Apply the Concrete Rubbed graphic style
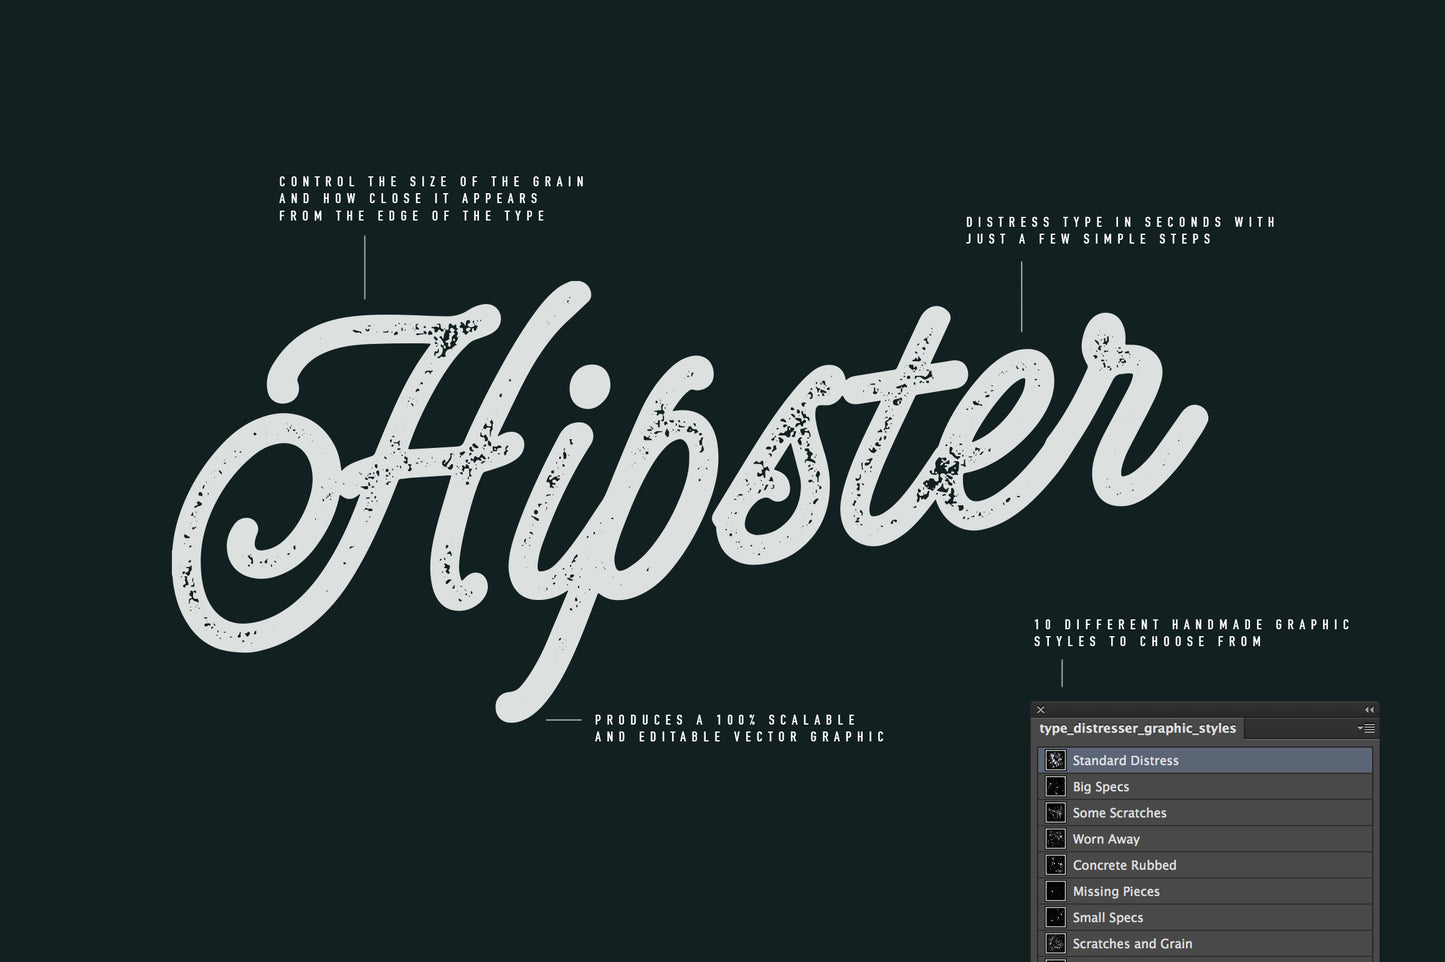The height and width of the screenshot is (962, 1445). (x=1205, y=865)
